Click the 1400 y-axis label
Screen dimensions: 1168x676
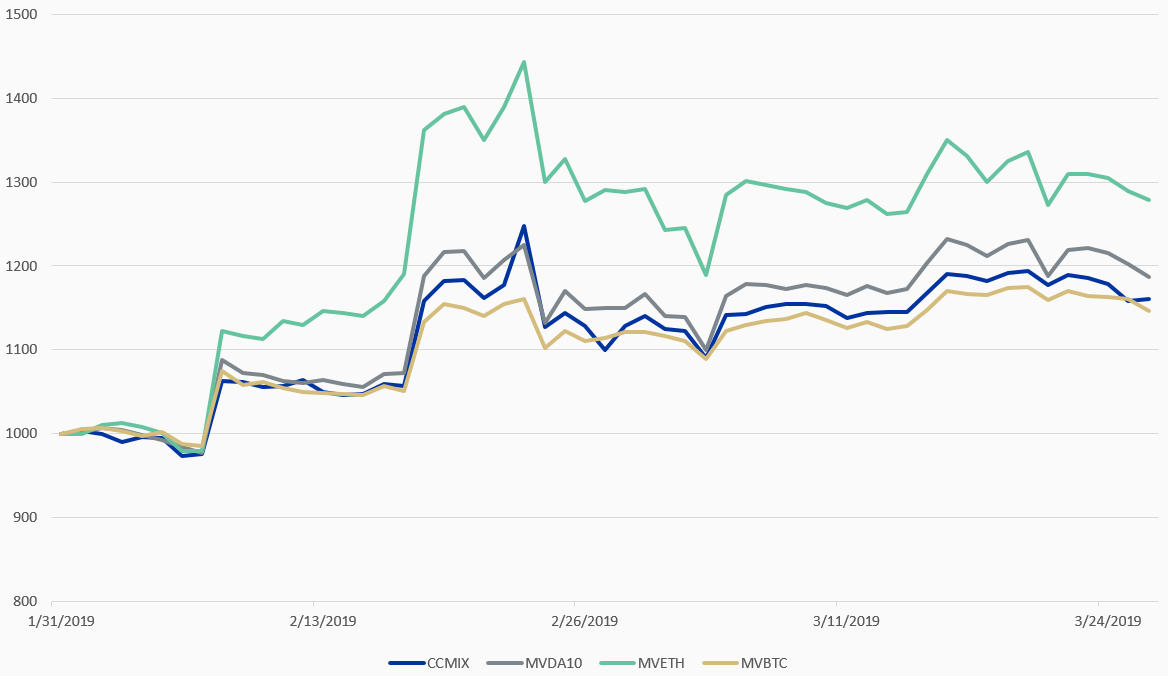(x=20, y=99)
